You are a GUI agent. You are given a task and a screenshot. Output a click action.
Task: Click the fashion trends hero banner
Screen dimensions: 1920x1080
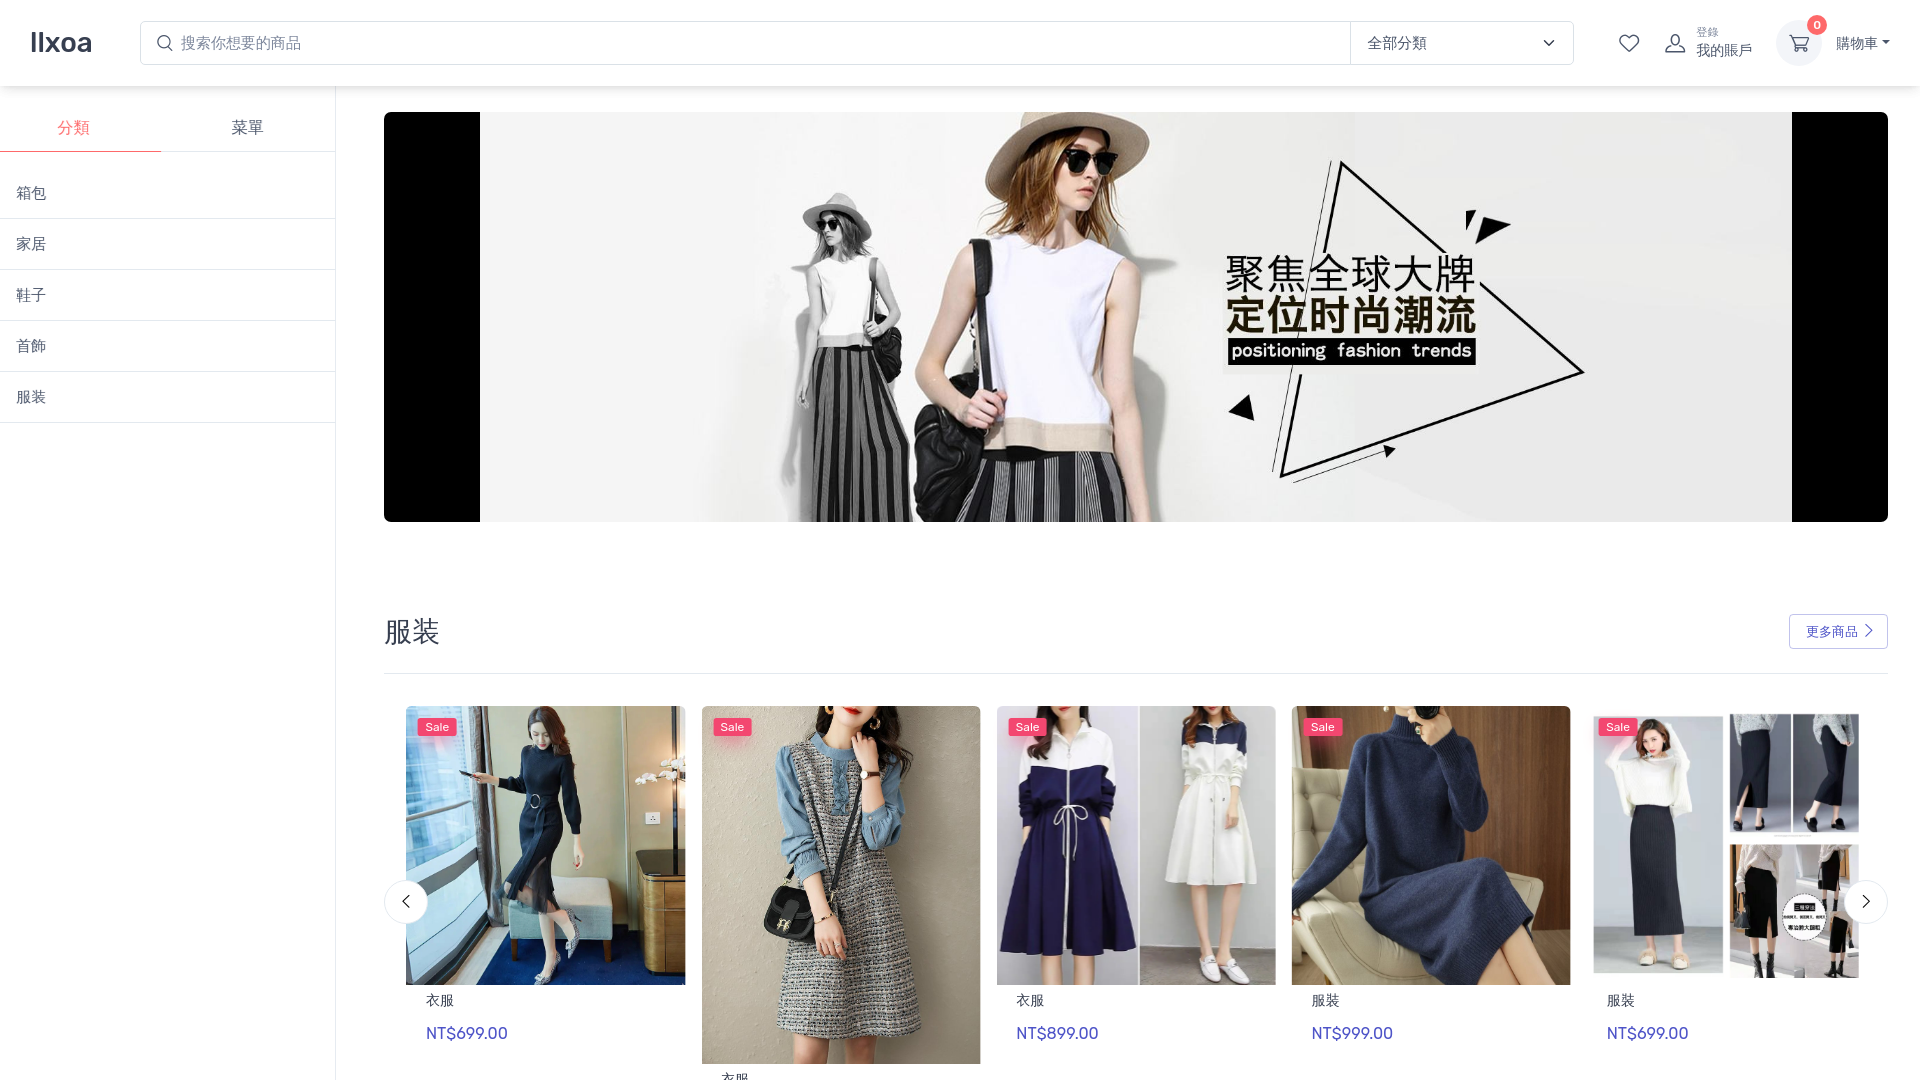point(1135,317)
